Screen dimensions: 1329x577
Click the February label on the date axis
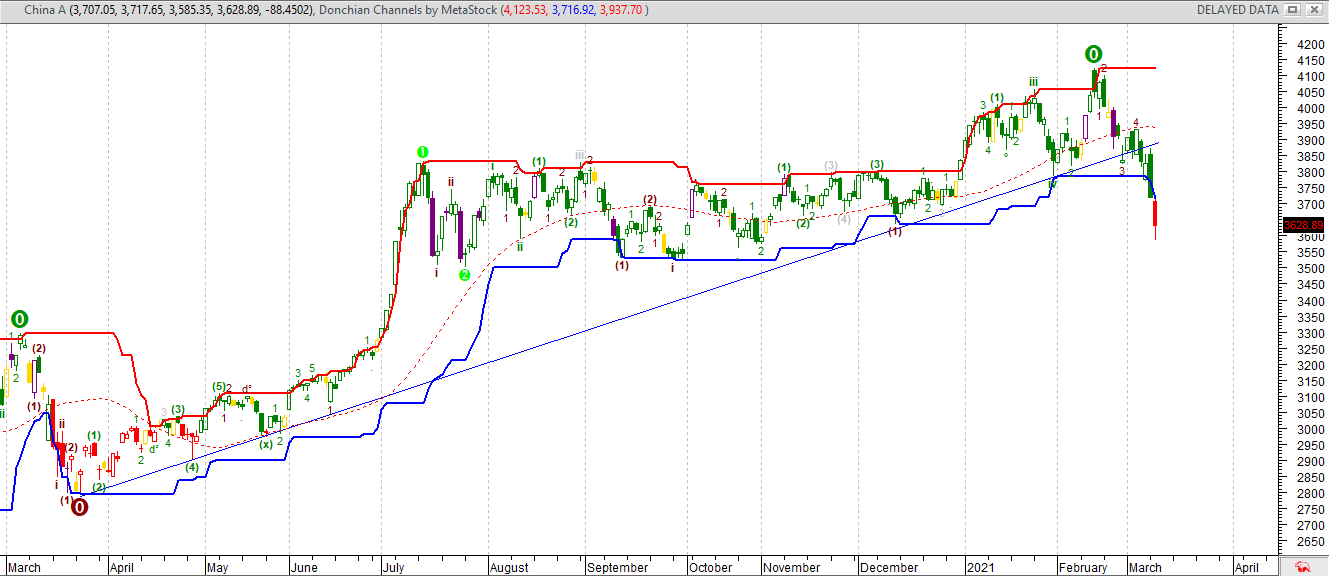tap(1084, 567)
